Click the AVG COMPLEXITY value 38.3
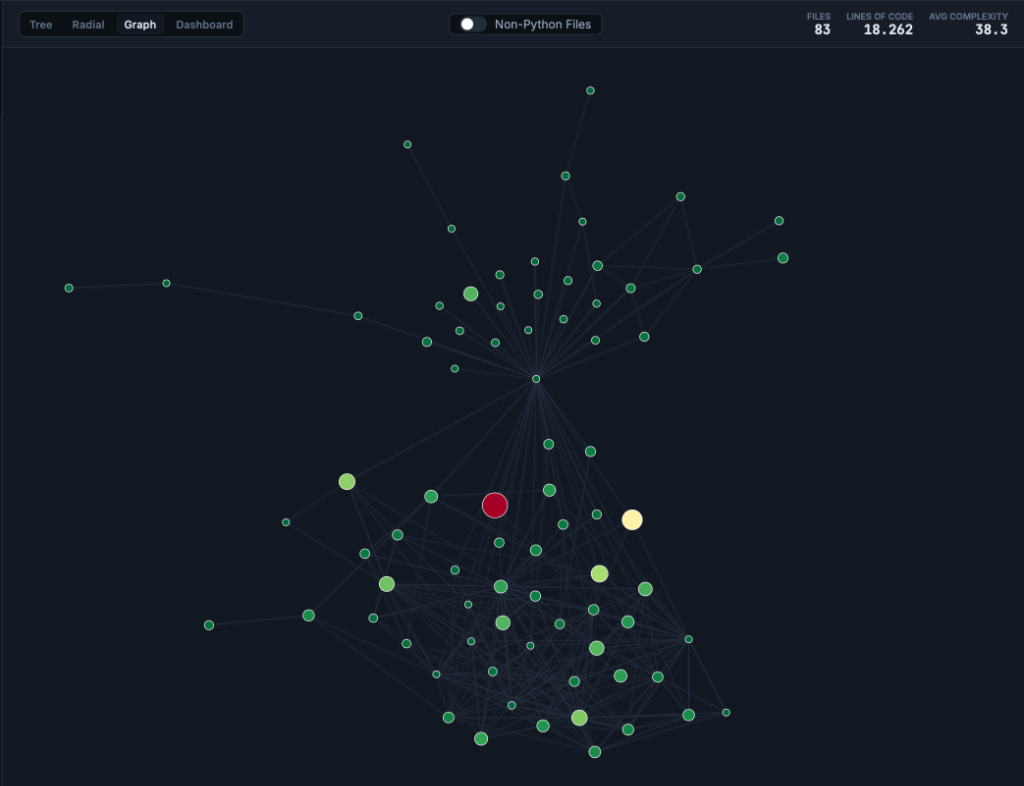The height and width of the screenshot is (786, 1024). 967,24
